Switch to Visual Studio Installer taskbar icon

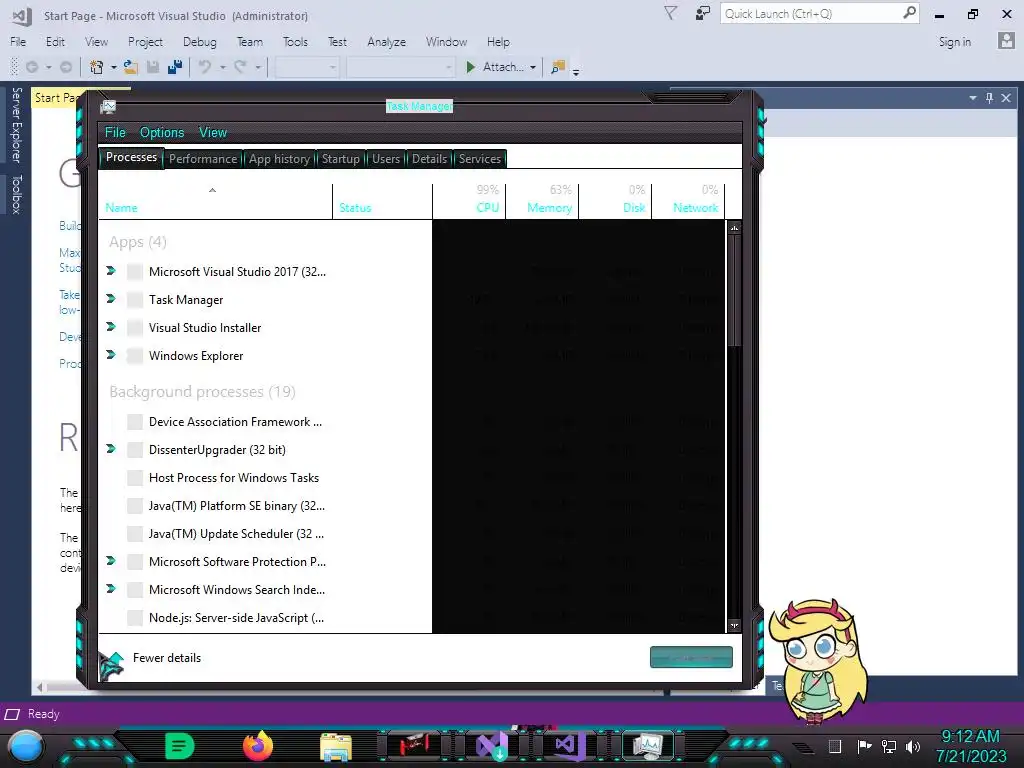pos(492,746)
